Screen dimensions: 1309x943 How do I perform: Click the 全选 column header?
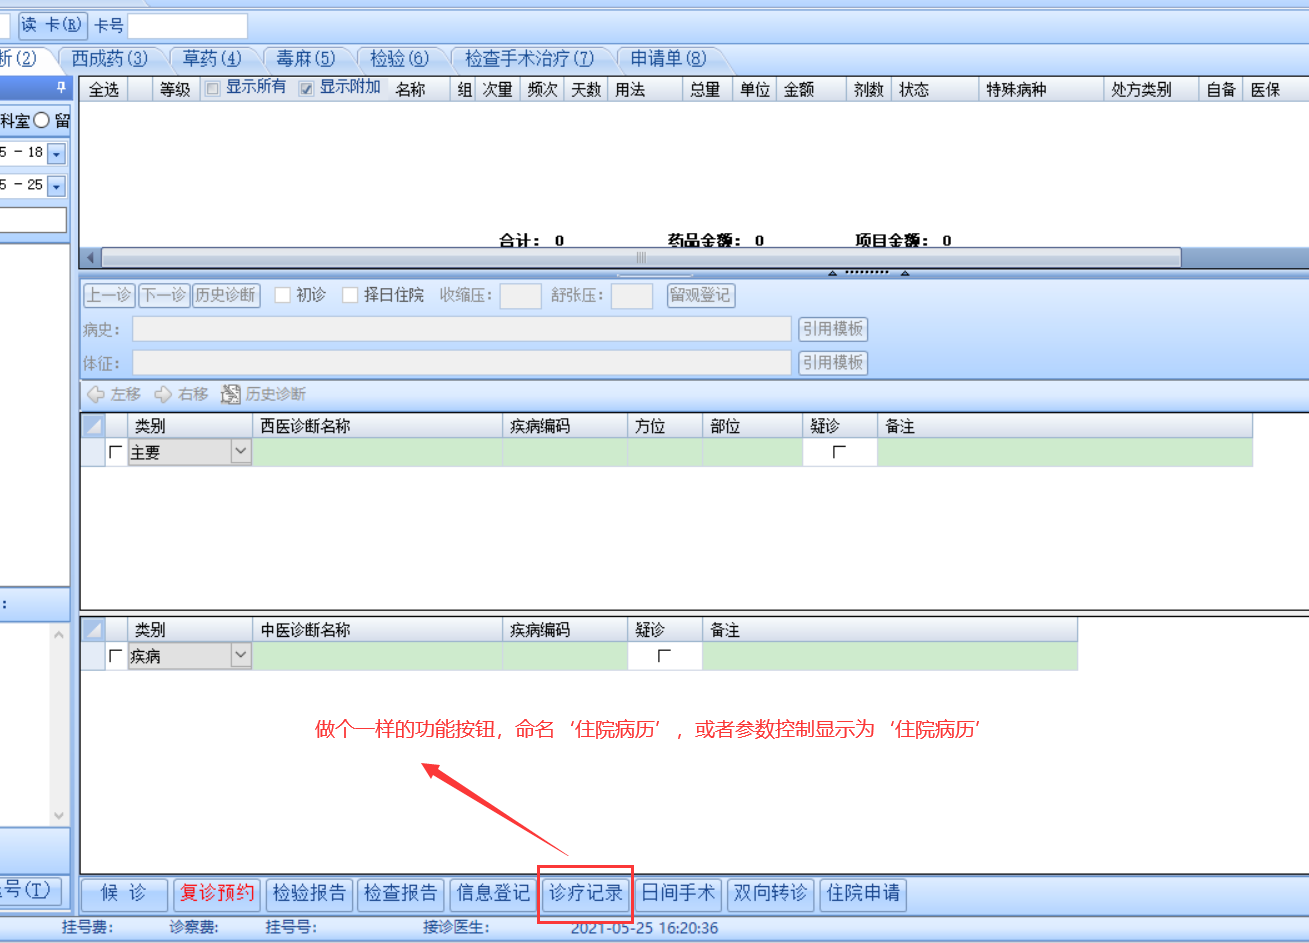tap(104, 90)
